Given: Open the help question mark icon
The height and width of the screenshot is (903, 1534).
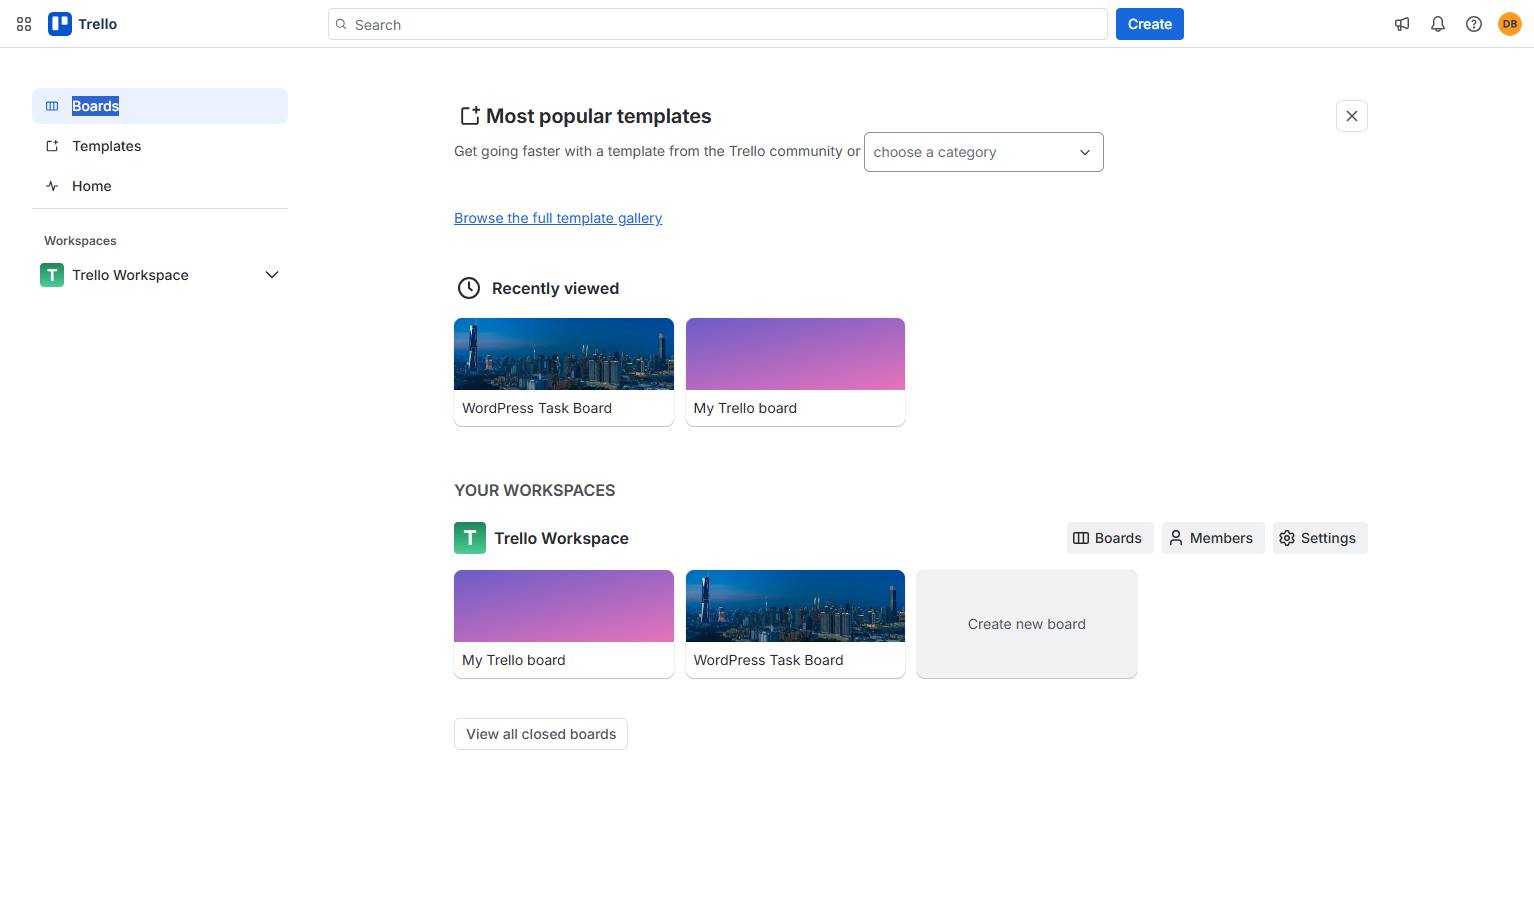Looking at the screenshot, I should pyautogui.click(x=1474, y=24).
